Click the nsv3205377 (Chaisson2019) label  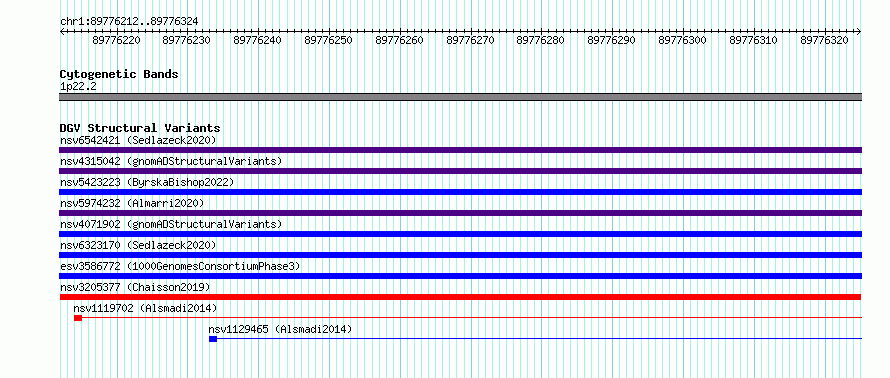point(135,287)
